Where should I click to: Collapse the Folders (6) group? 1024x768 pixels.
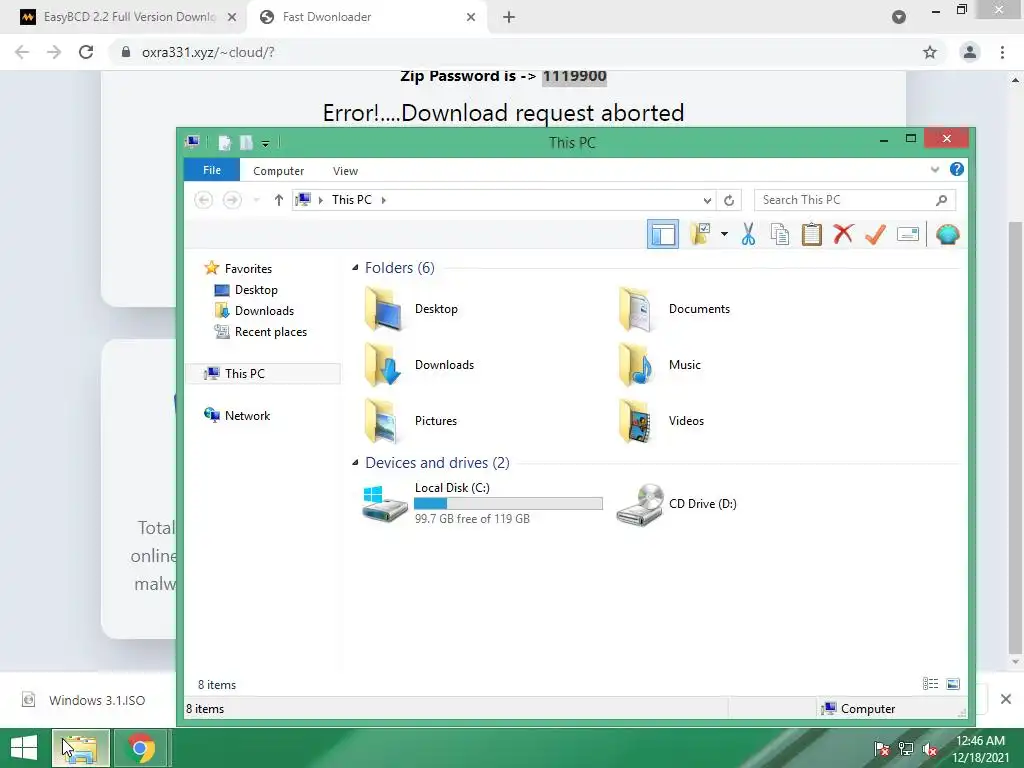[355, 268]
